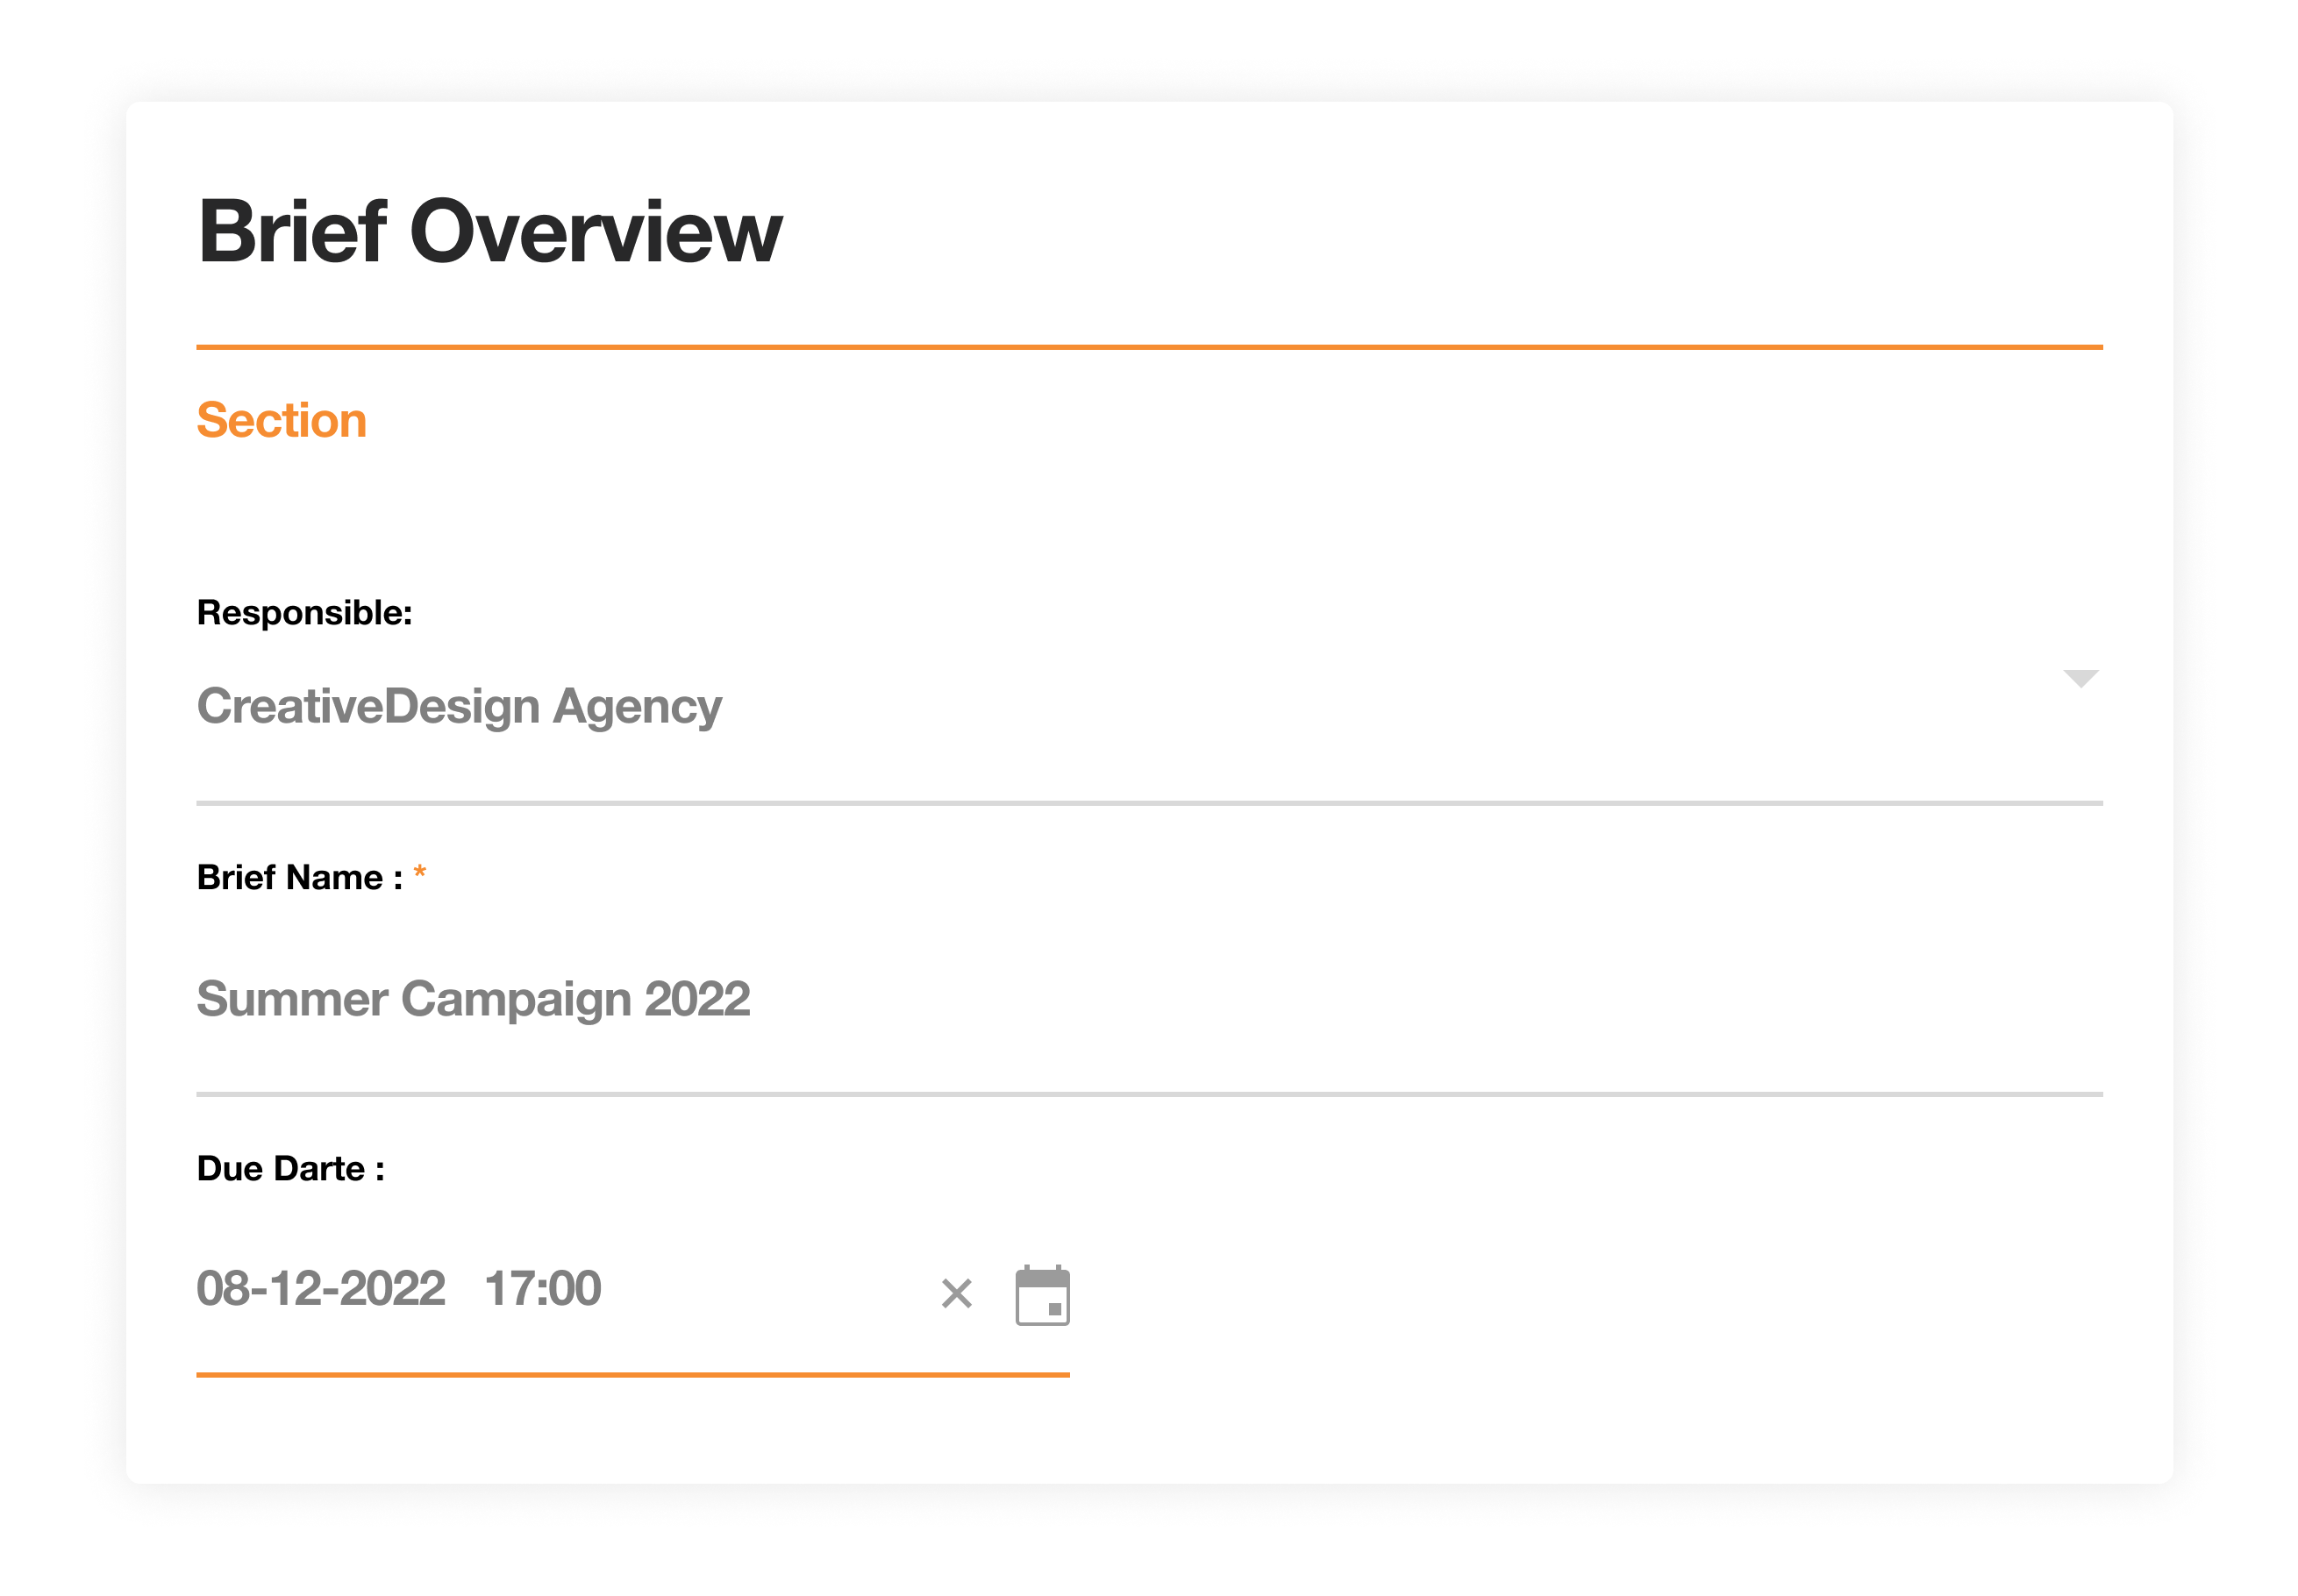The width and height of the screenshot is (2298, 1596).
Task: Click the Brief Overview title
Action: point(490,231)
